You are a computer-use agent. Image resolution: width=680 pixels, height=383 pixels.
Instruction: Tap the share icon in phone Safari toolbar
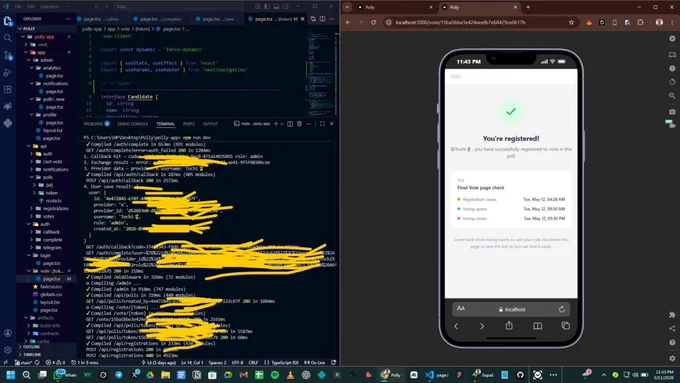pyautogui.click(x=509, y=325)
